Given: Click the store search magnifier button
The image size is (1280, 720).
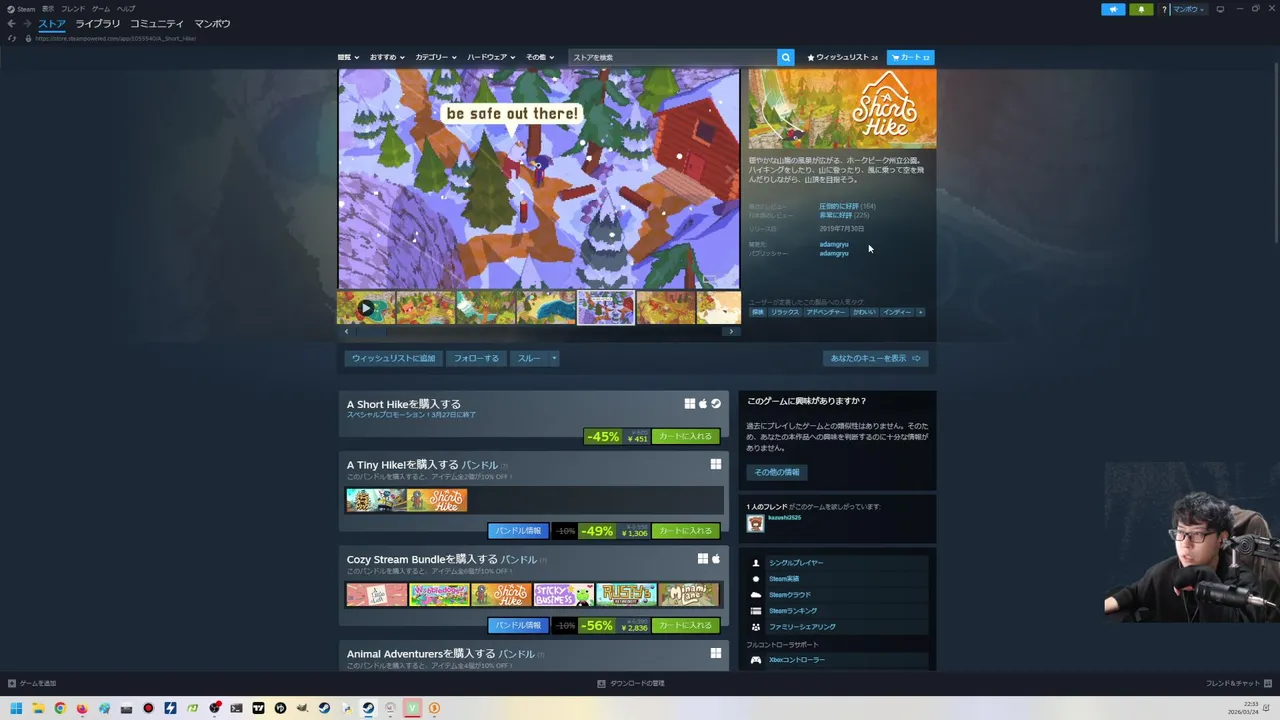Looking at the screenshot, I should coord(786,57).
